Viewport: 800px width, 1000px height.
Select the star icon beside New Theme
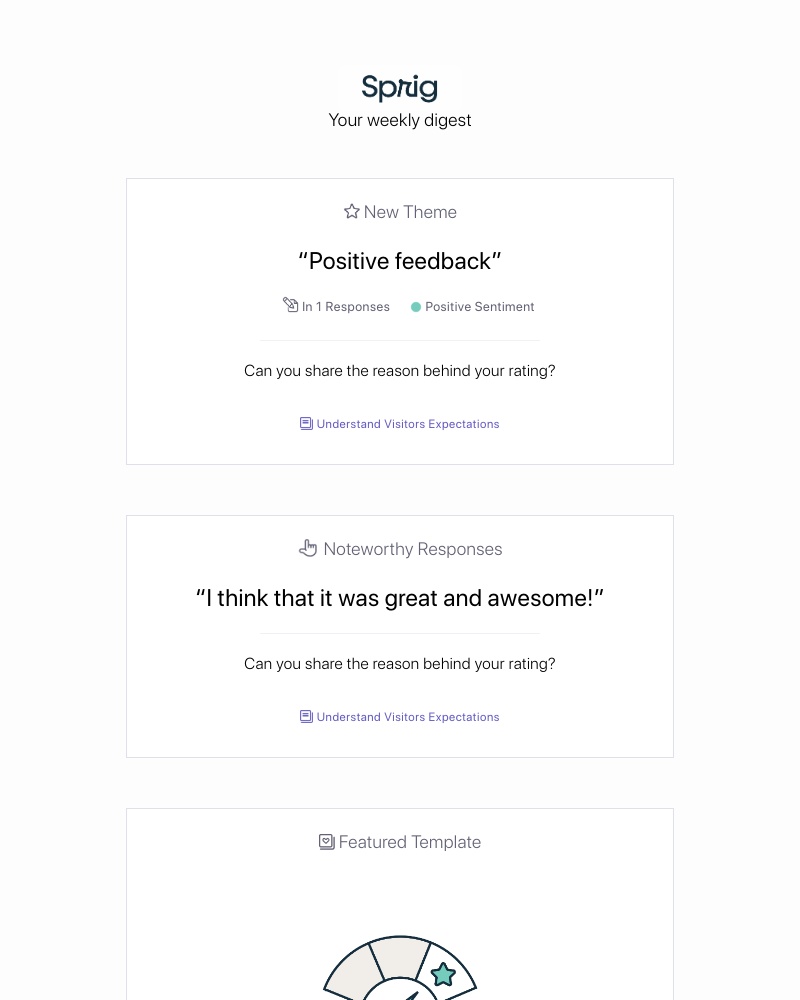click(352, 211)
